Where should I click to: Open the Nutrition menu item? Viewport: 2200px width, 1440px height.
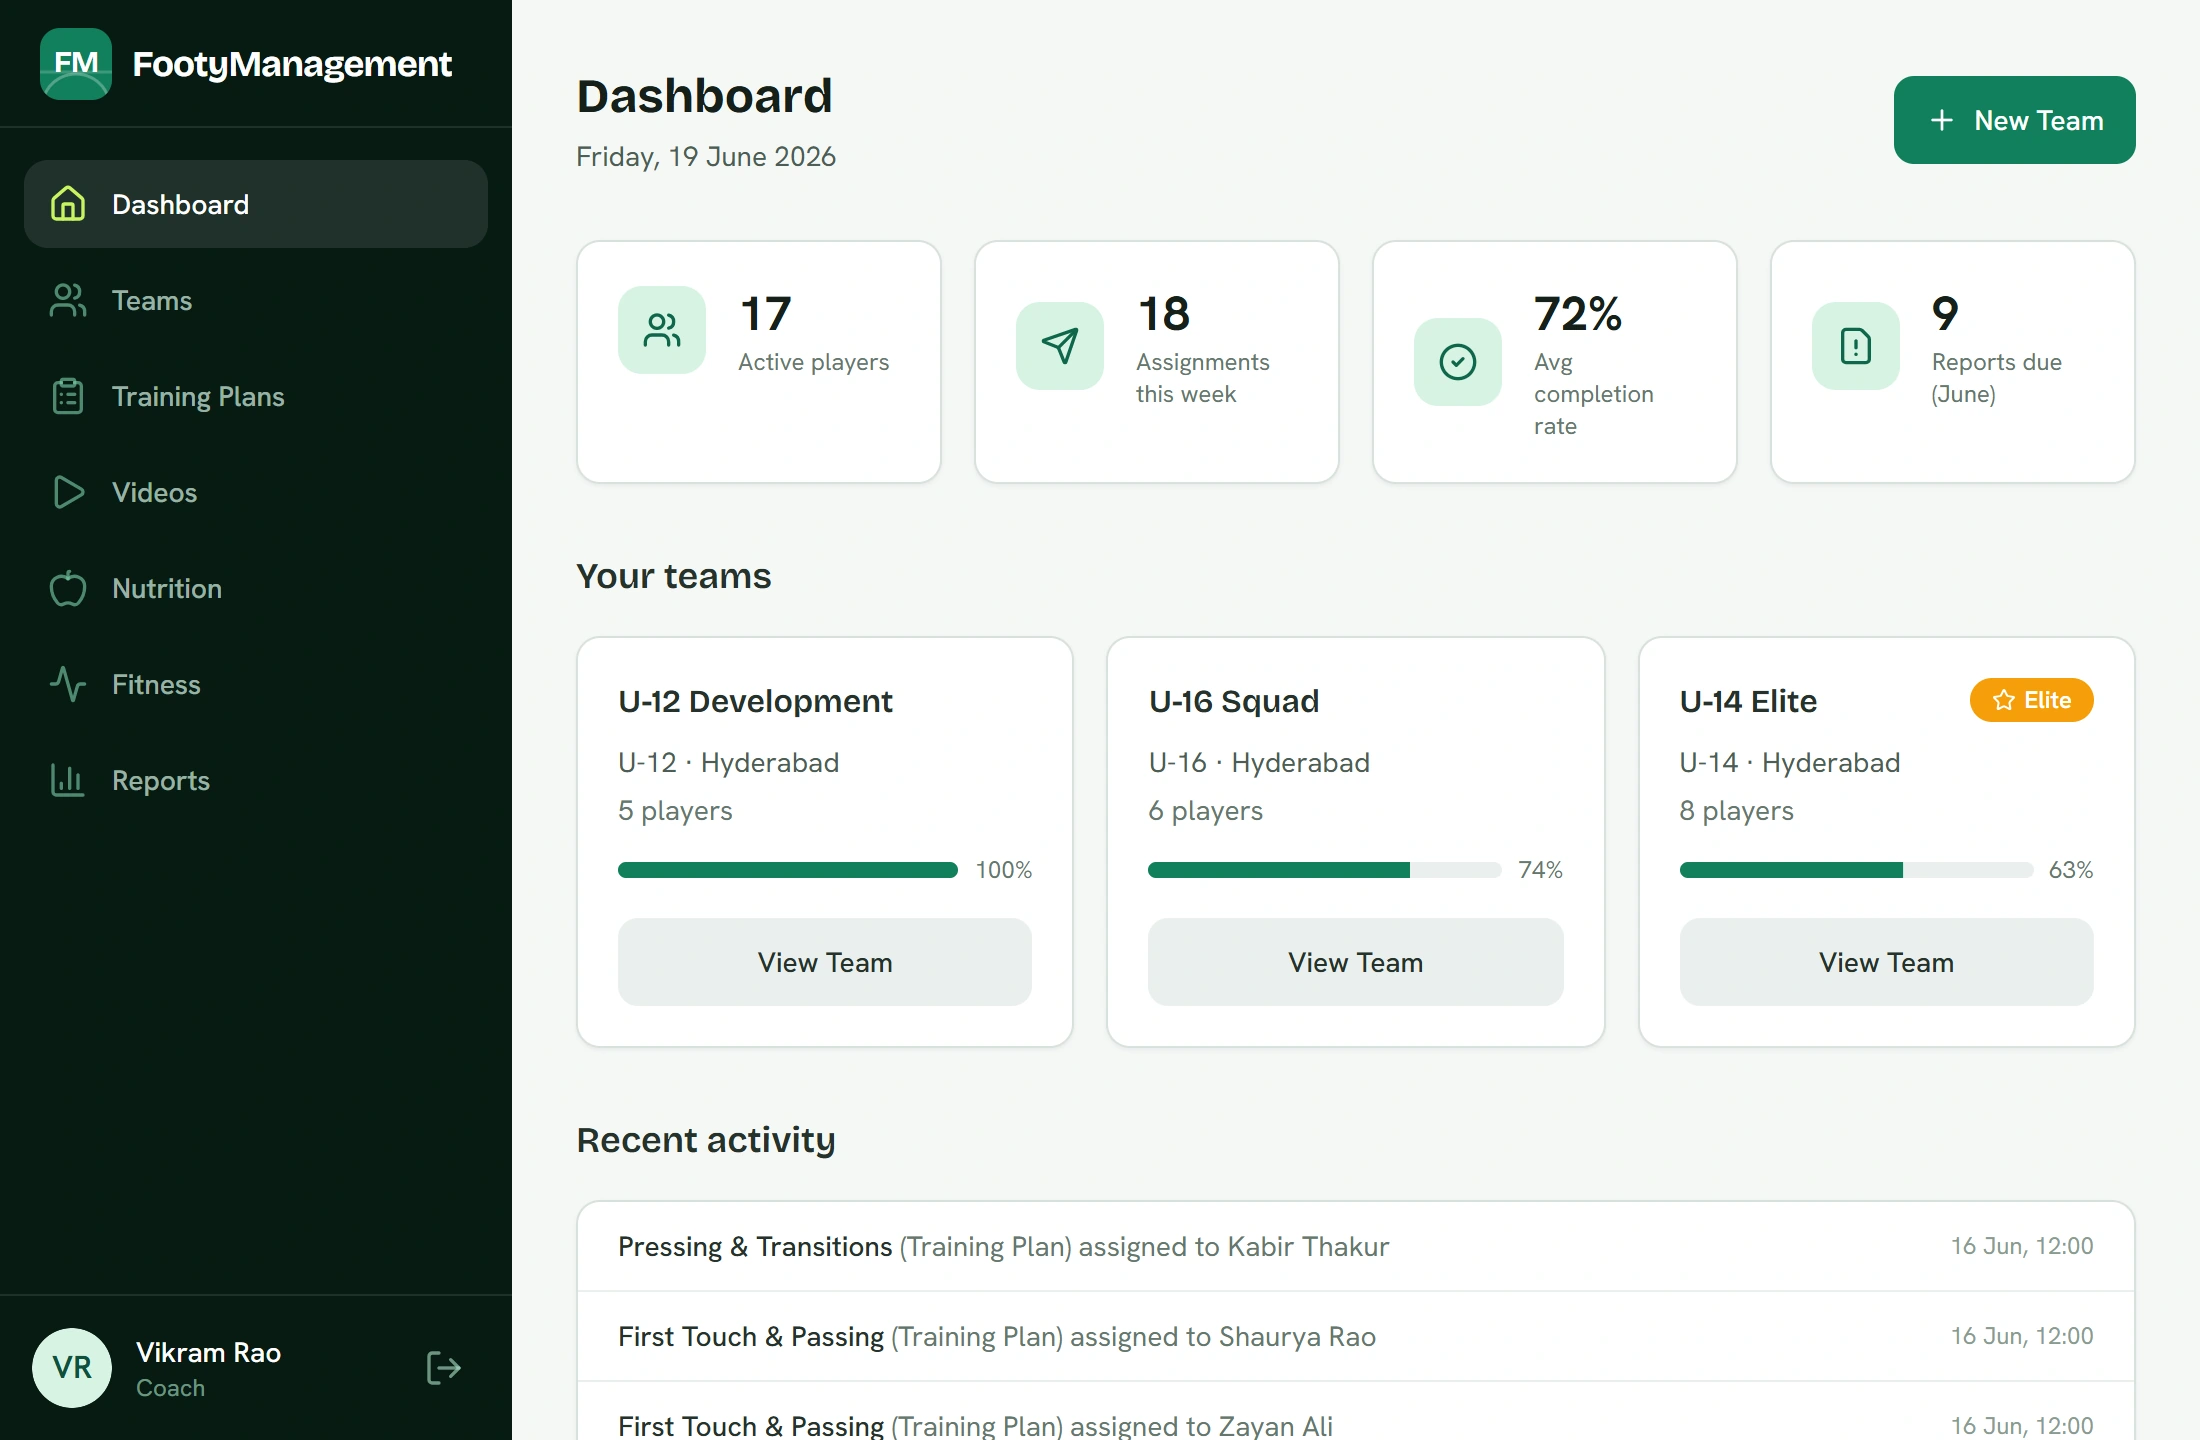(256, 588)
